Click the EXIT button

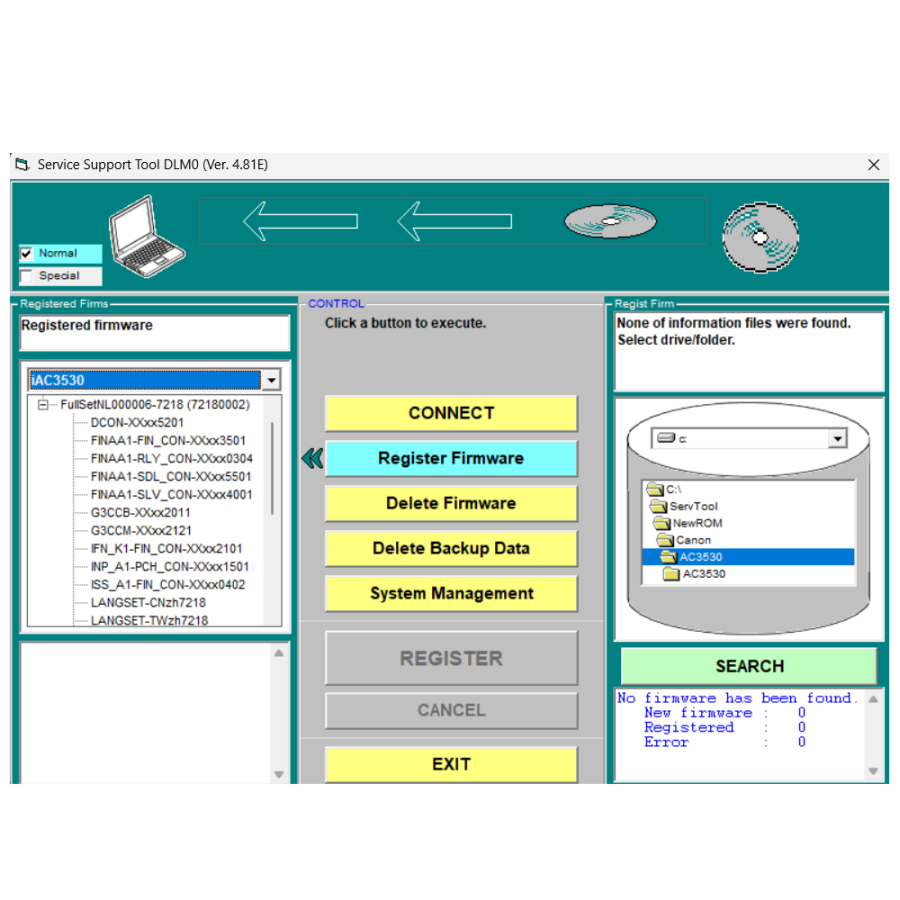(x=451, y=765)
